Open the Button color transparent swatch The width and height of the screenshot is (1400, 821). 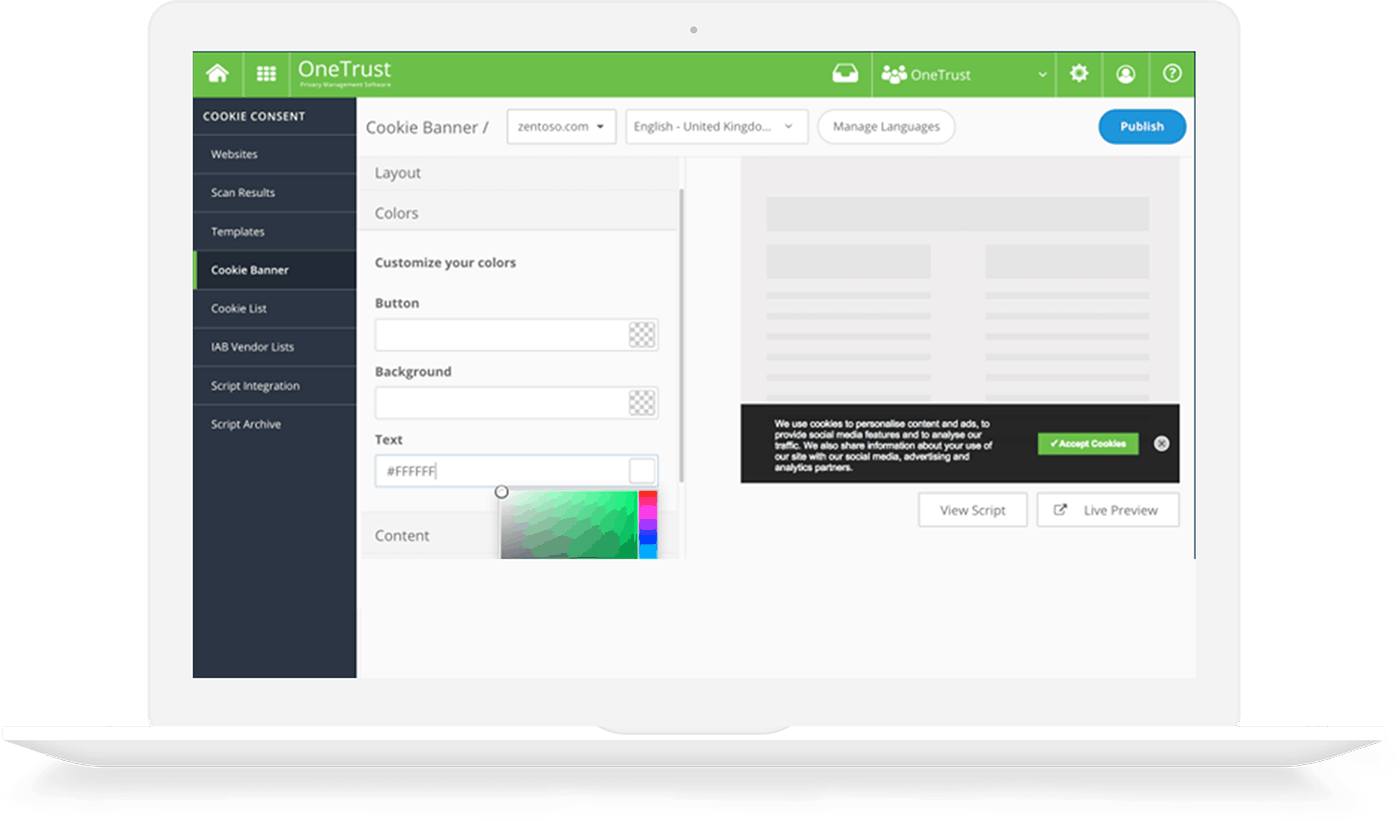coord(642,335)
